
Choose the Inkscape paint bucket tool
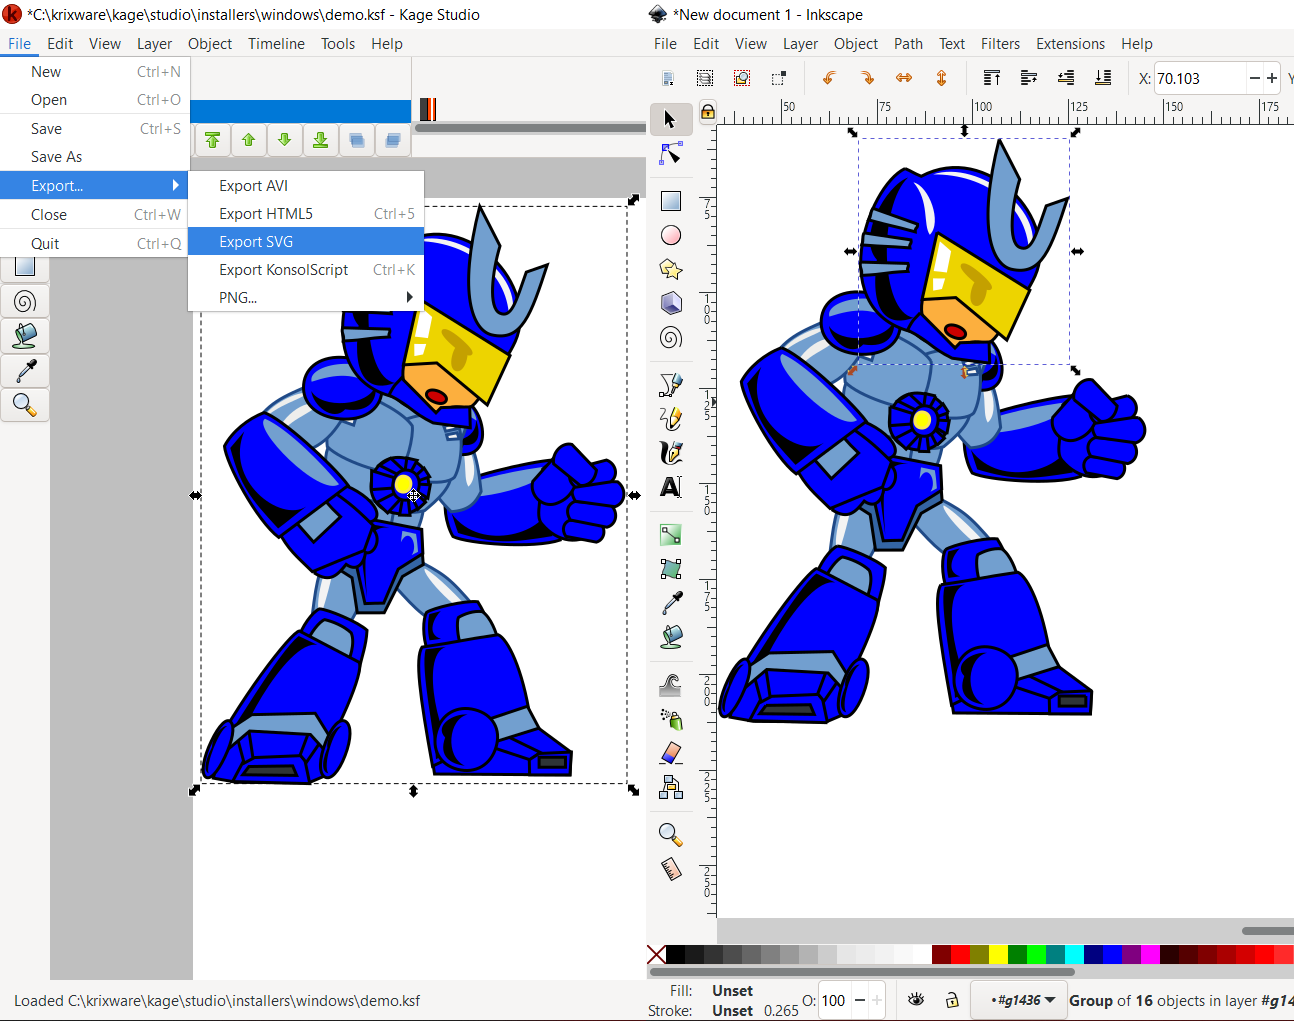tap(671, 637)
